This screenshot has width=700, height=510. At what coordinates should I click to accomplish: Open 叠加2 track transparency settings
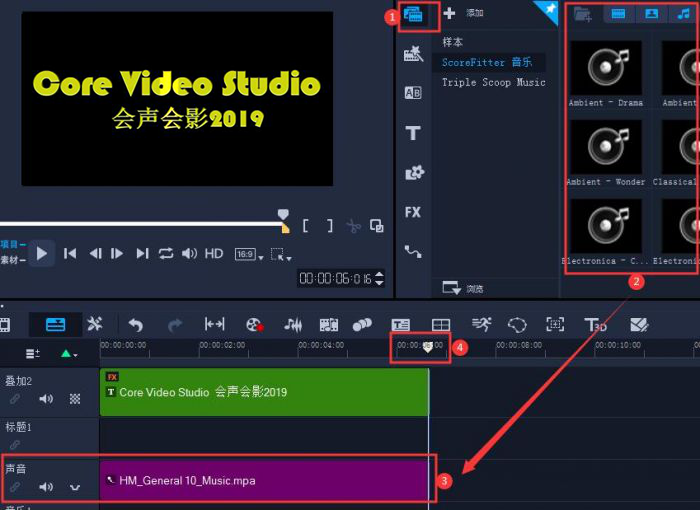coord(75,398)
